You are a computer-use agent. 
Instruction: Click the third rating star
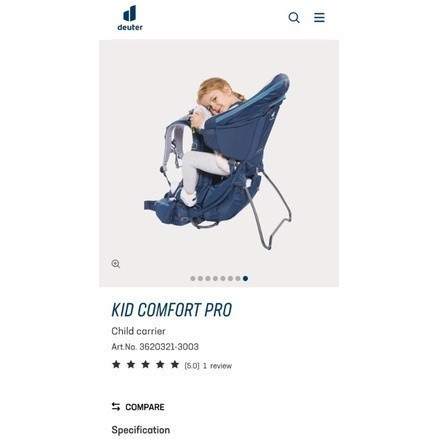(x=145, y=364)
